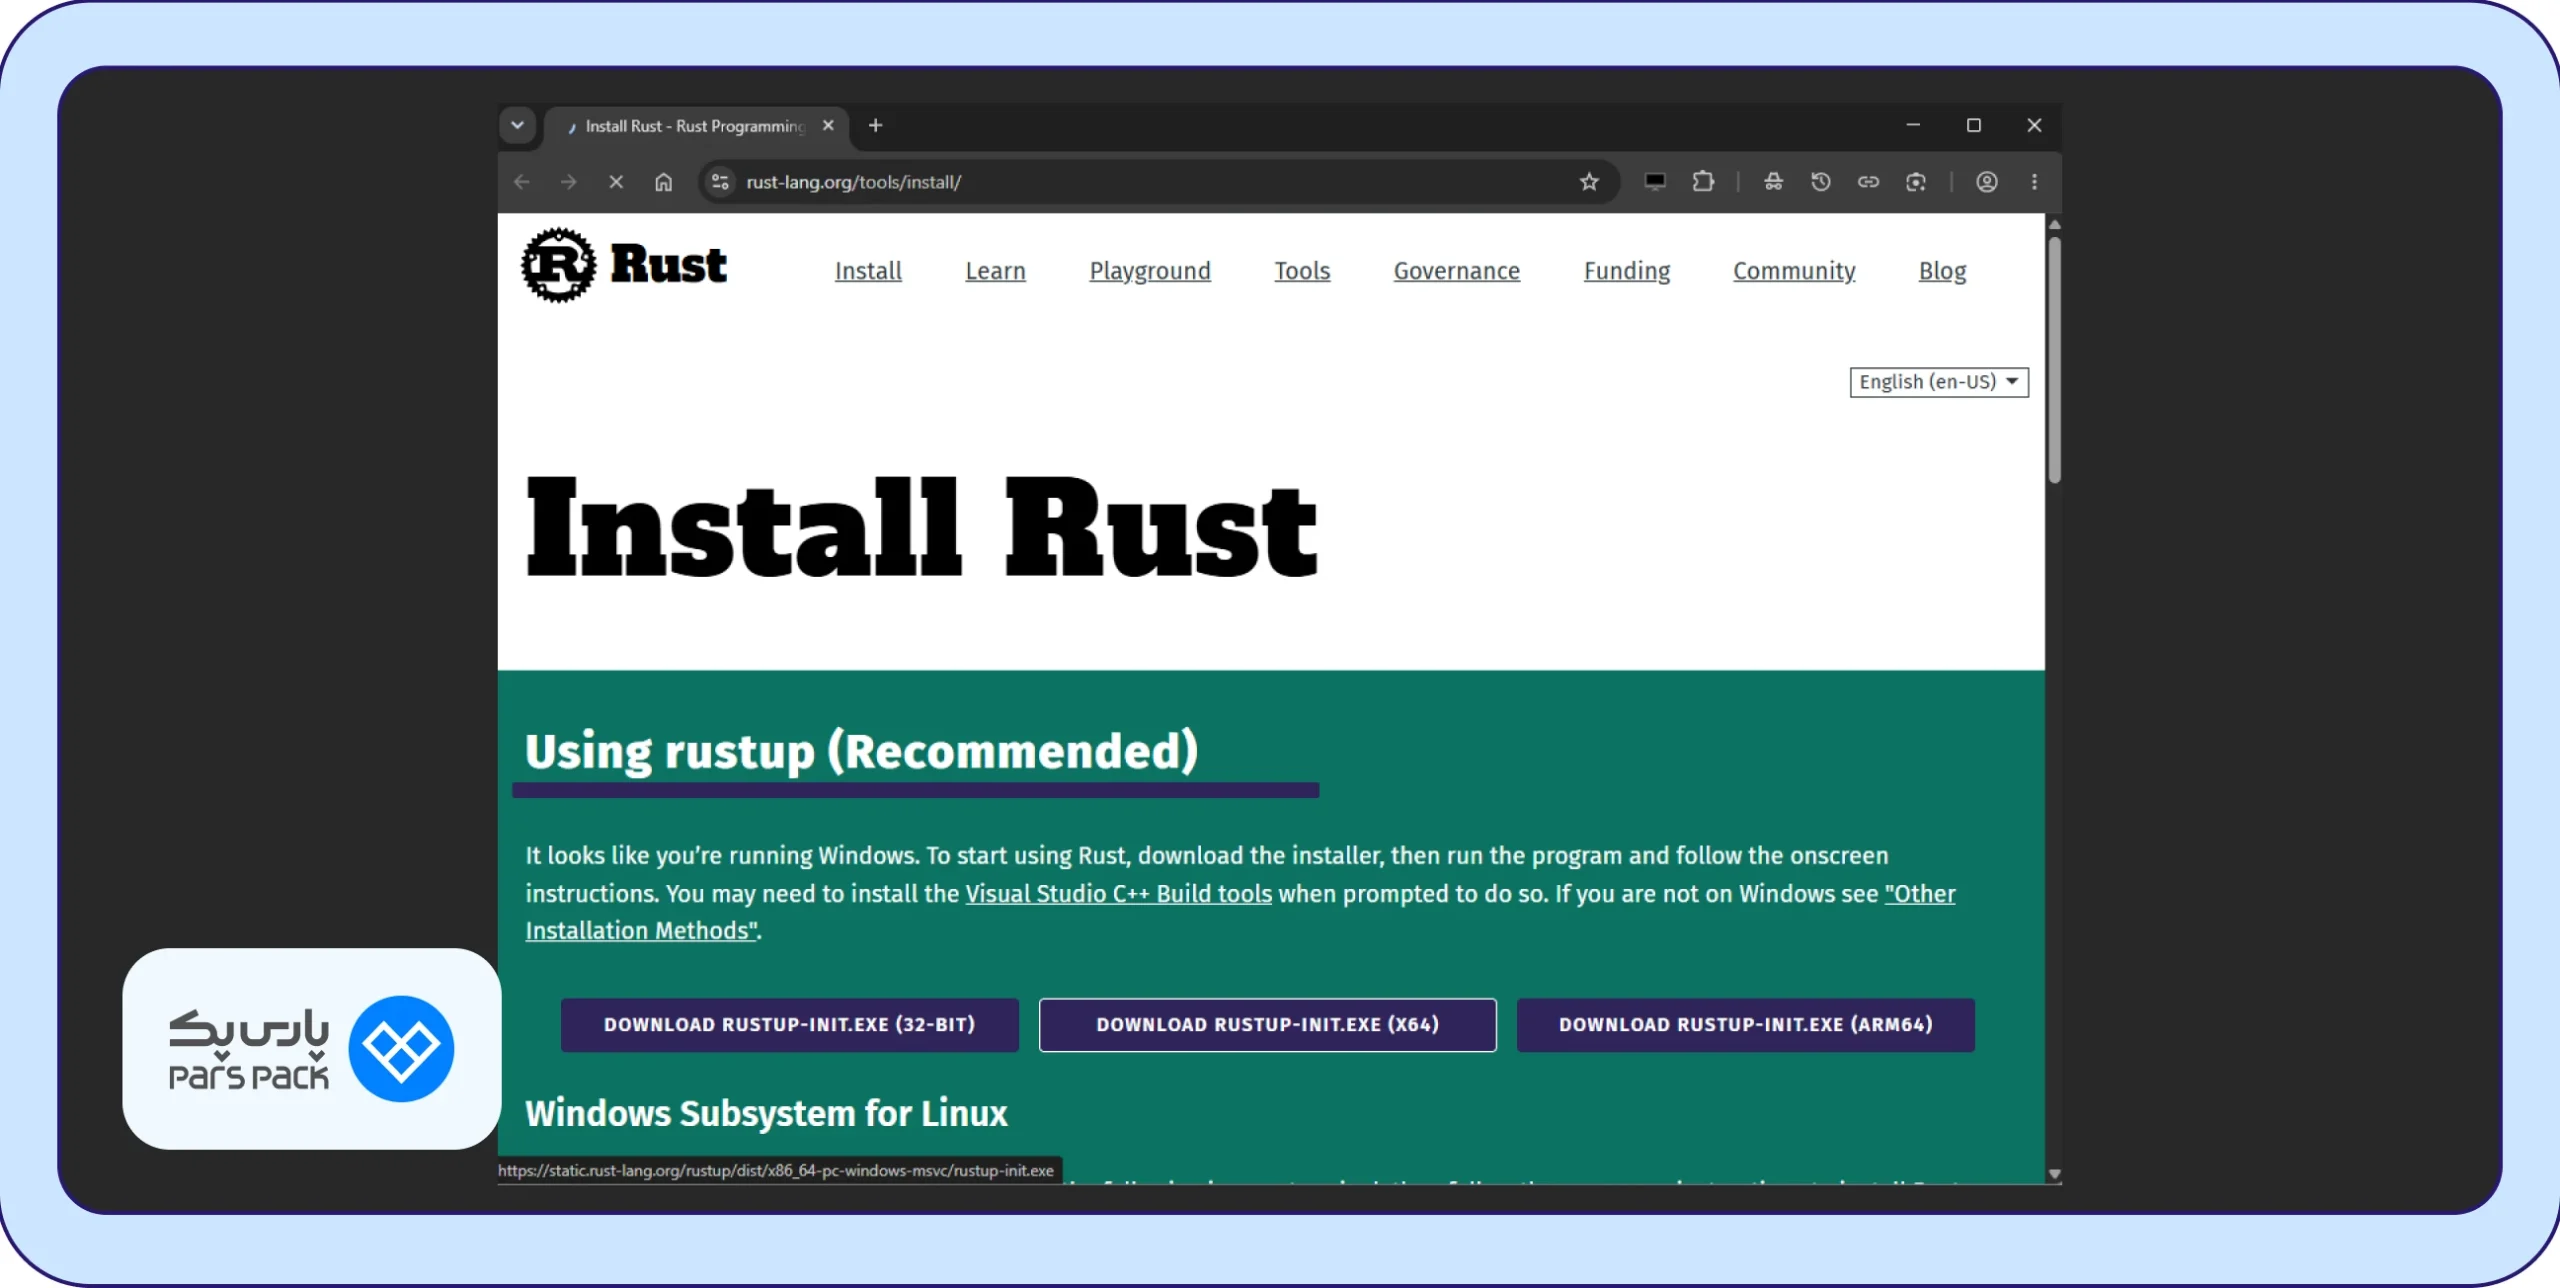Download rustup-init.exe (32-bit)
2560x1288 pixels.
(x=789, y=1025)
